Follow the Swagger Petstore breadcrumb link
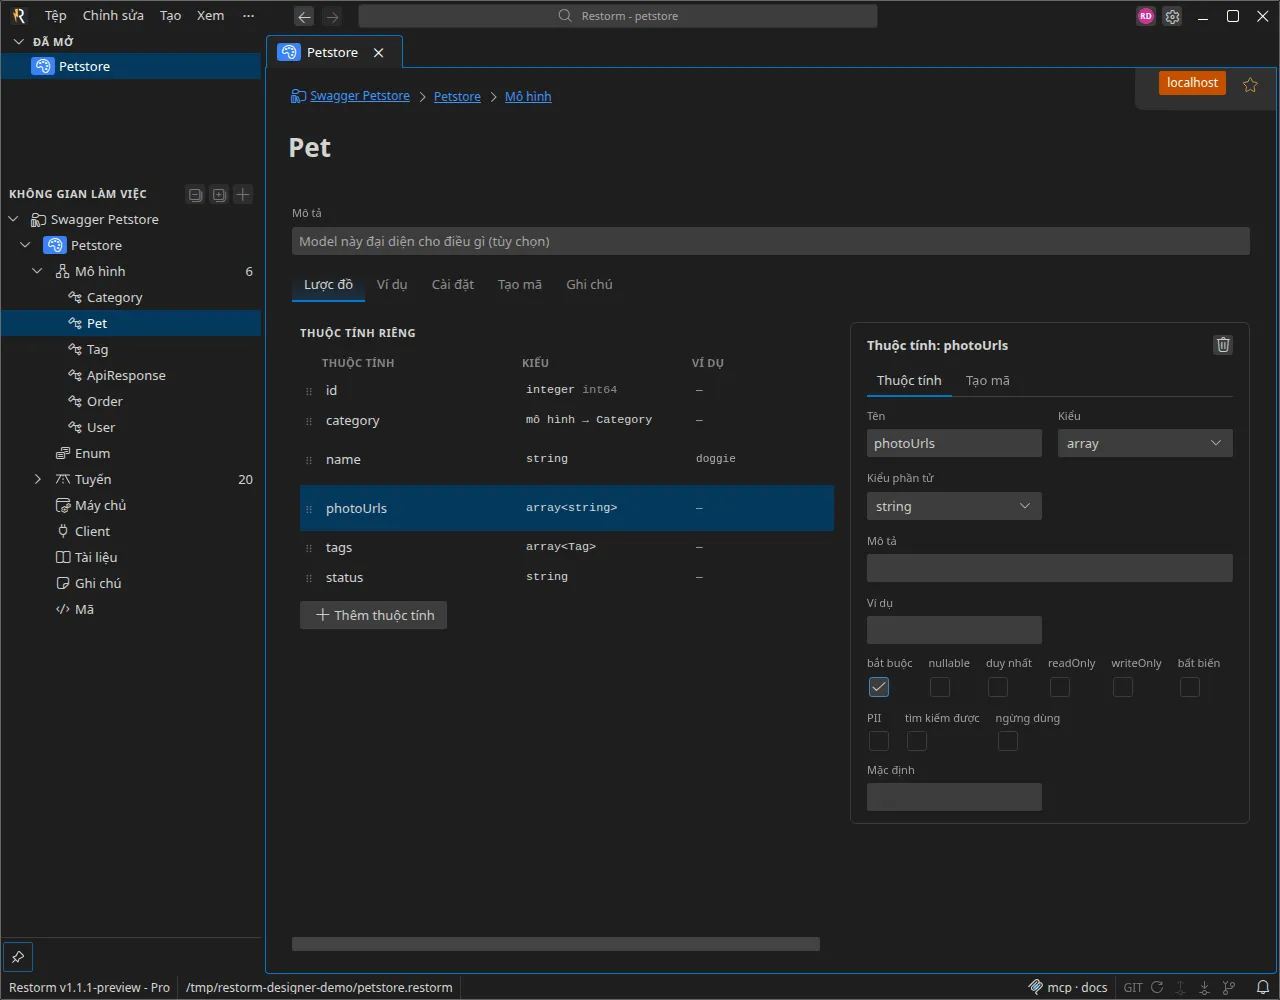 pyautogui.click(x=360, y=96)
